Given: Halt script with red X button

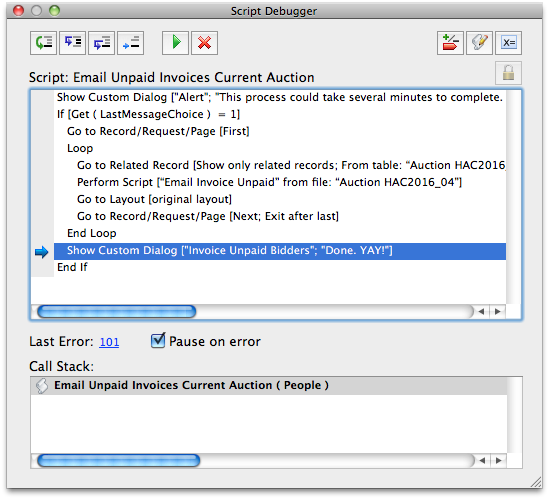Looking at the screenshot, I should (x=204, y=43).
